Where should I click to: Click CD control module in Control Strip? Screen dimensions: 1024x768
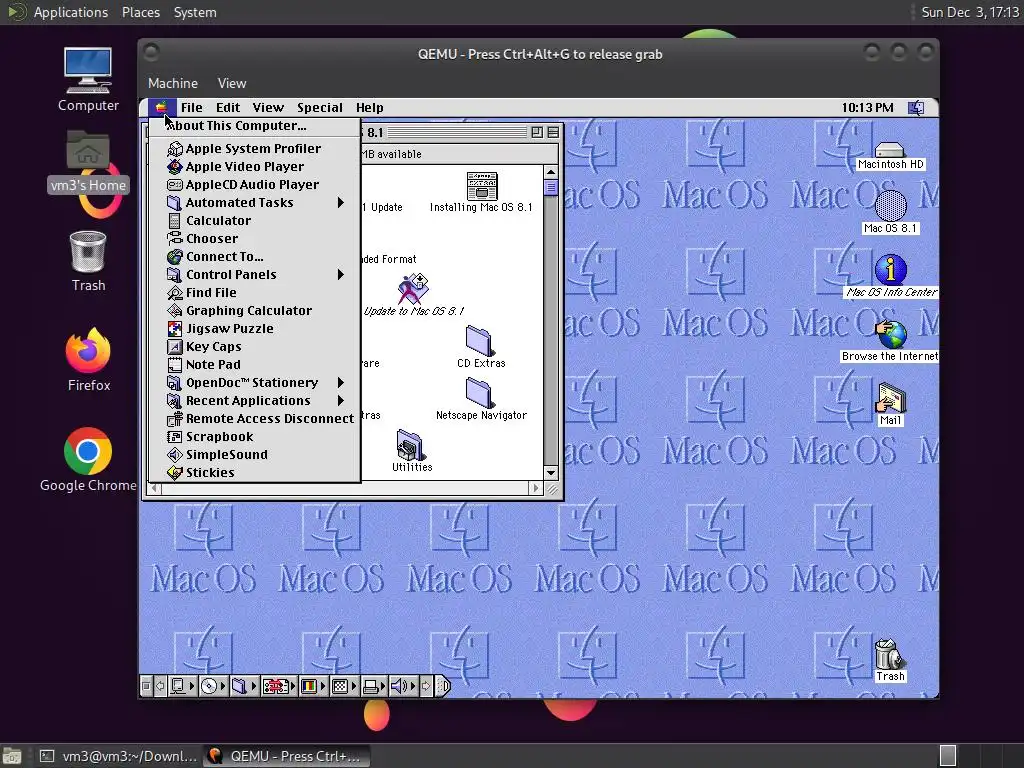(214, 686)
